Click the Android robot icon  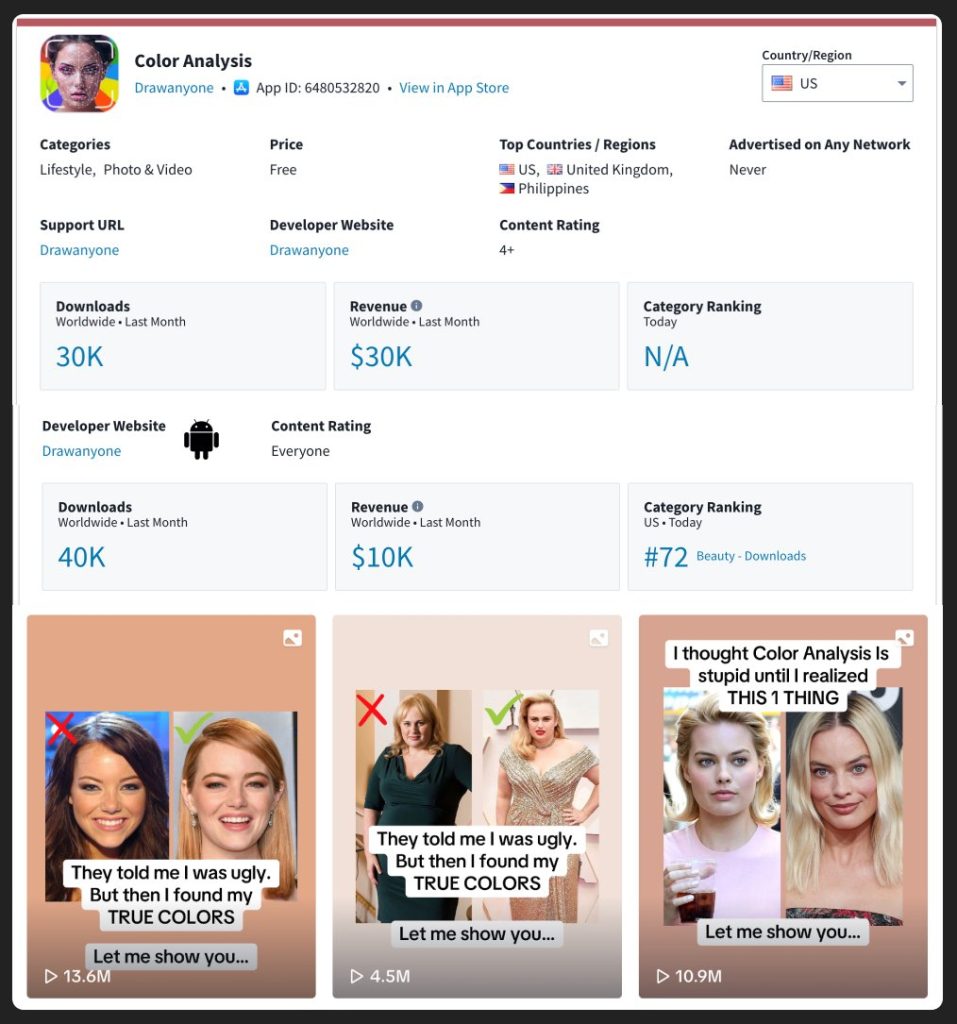pyautogui.click(x=201, y=440)
